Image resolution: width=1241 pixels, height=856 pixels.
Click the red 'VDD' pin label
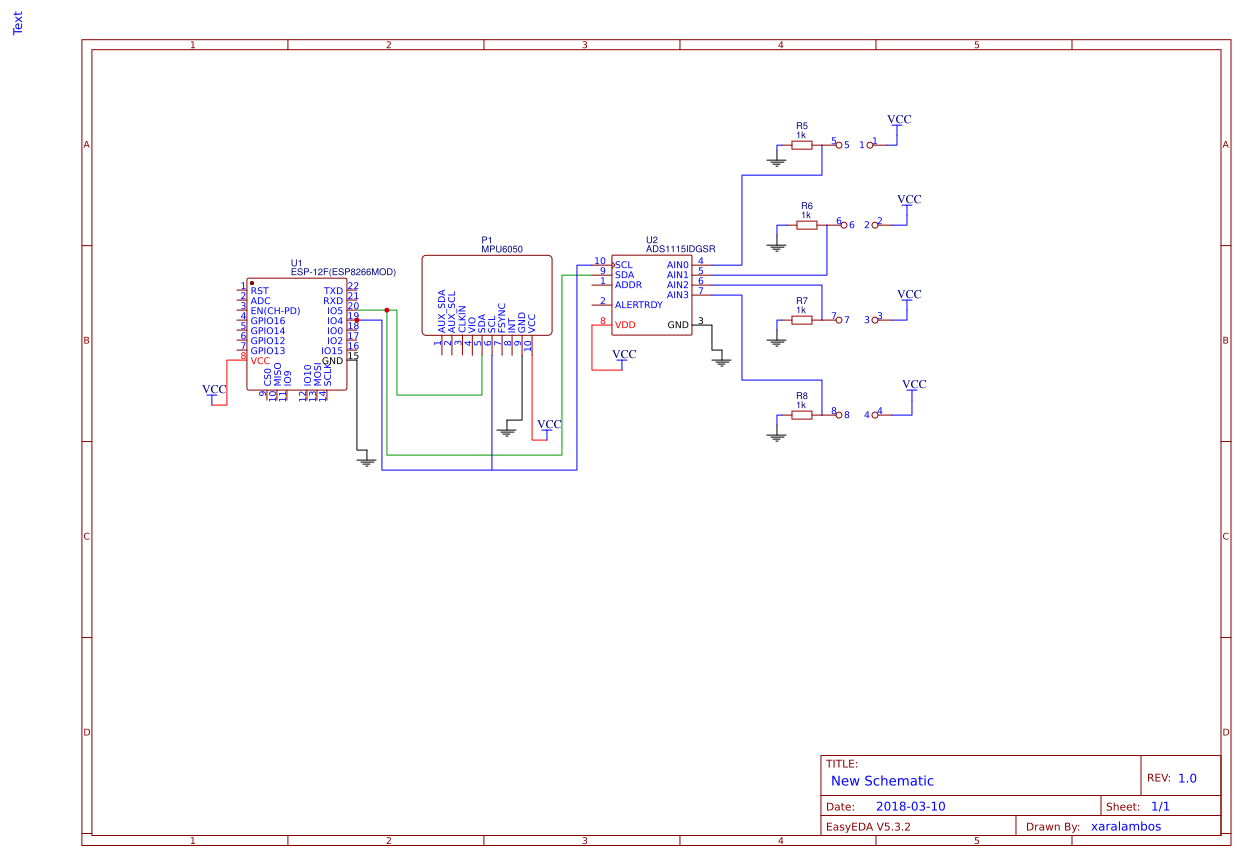[625, 325]
